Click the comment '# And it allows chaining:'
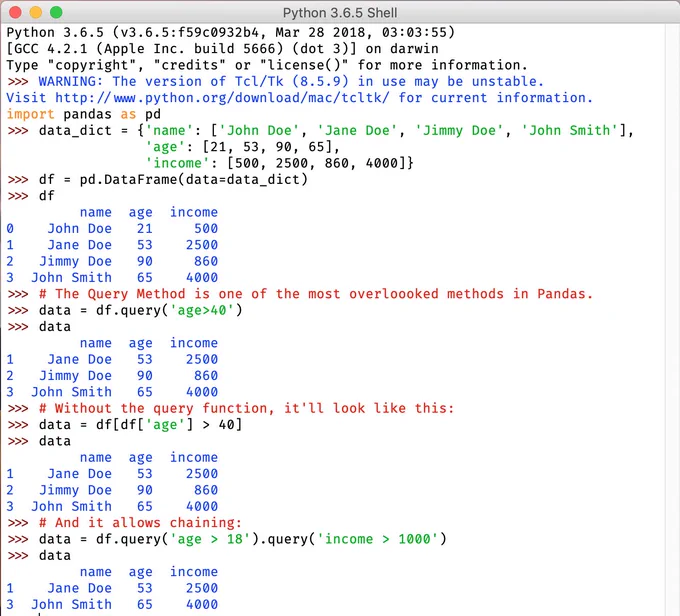The height and width of the screenshot is (616, 680). pyautogui.click(x=140, y=523)
